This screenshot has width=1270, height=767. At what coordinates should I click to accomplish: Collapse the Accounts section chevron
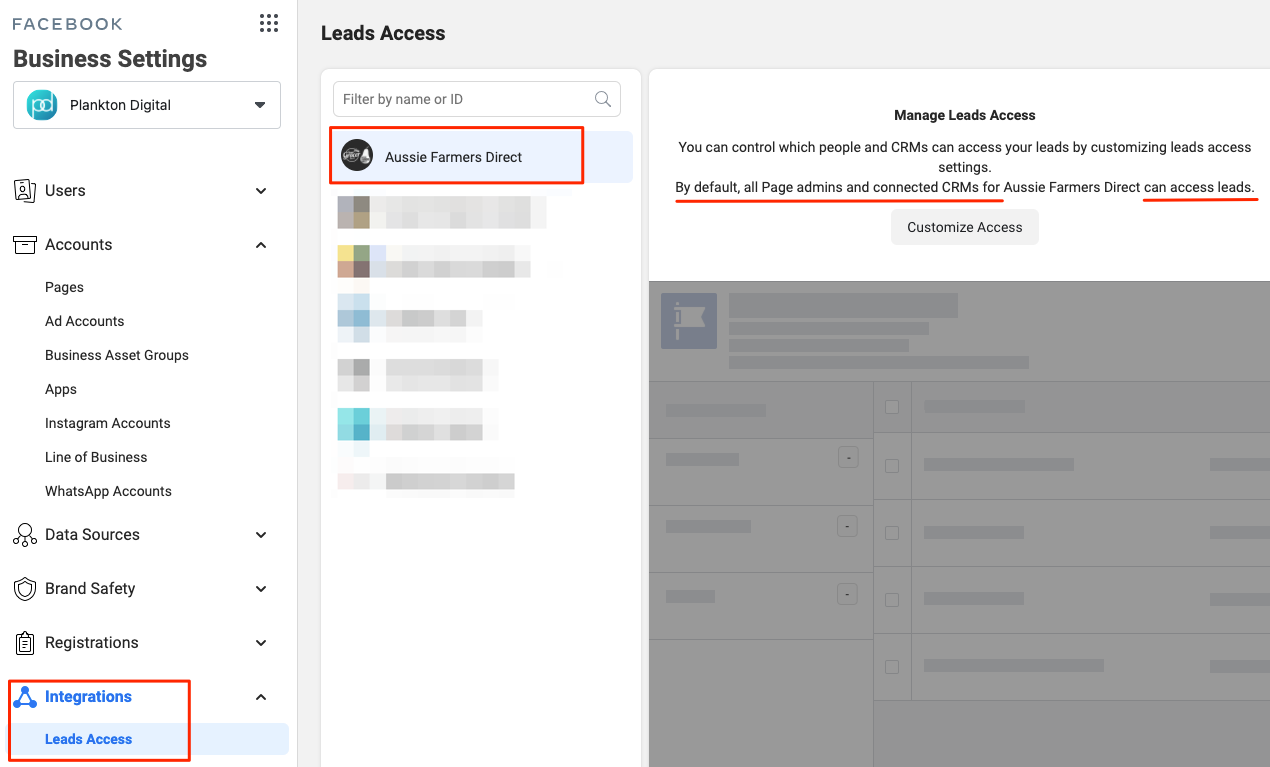click(x=261, y=245)
